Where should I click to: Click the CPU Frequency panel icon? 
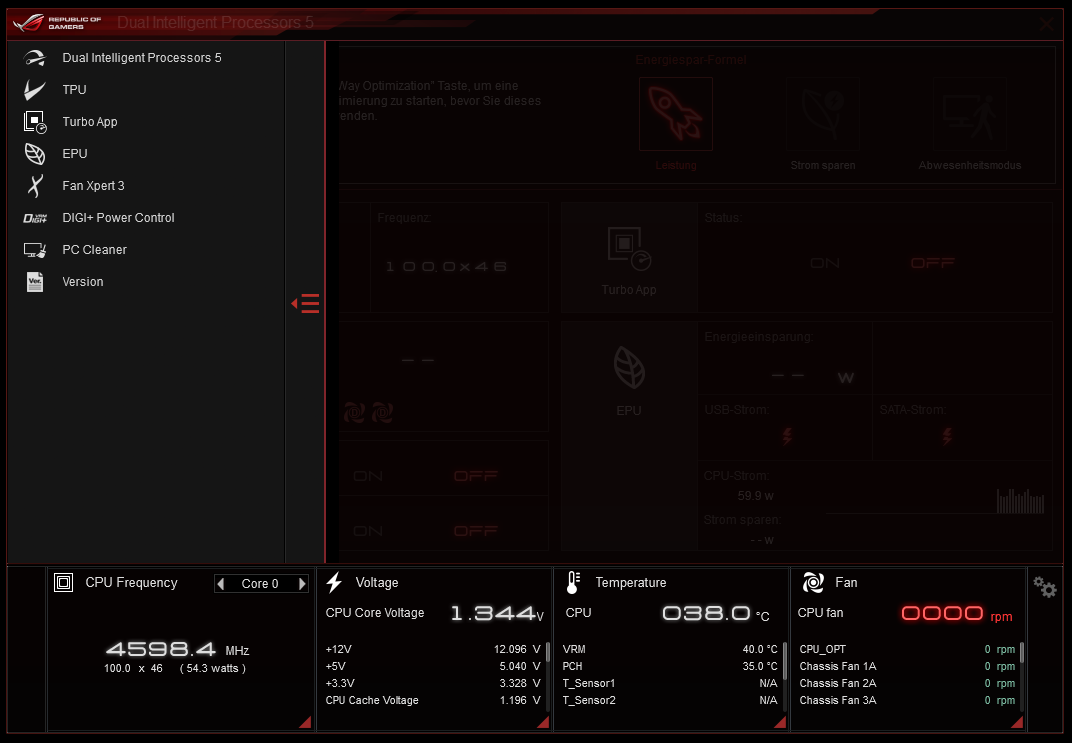click(x=63, y=582)
